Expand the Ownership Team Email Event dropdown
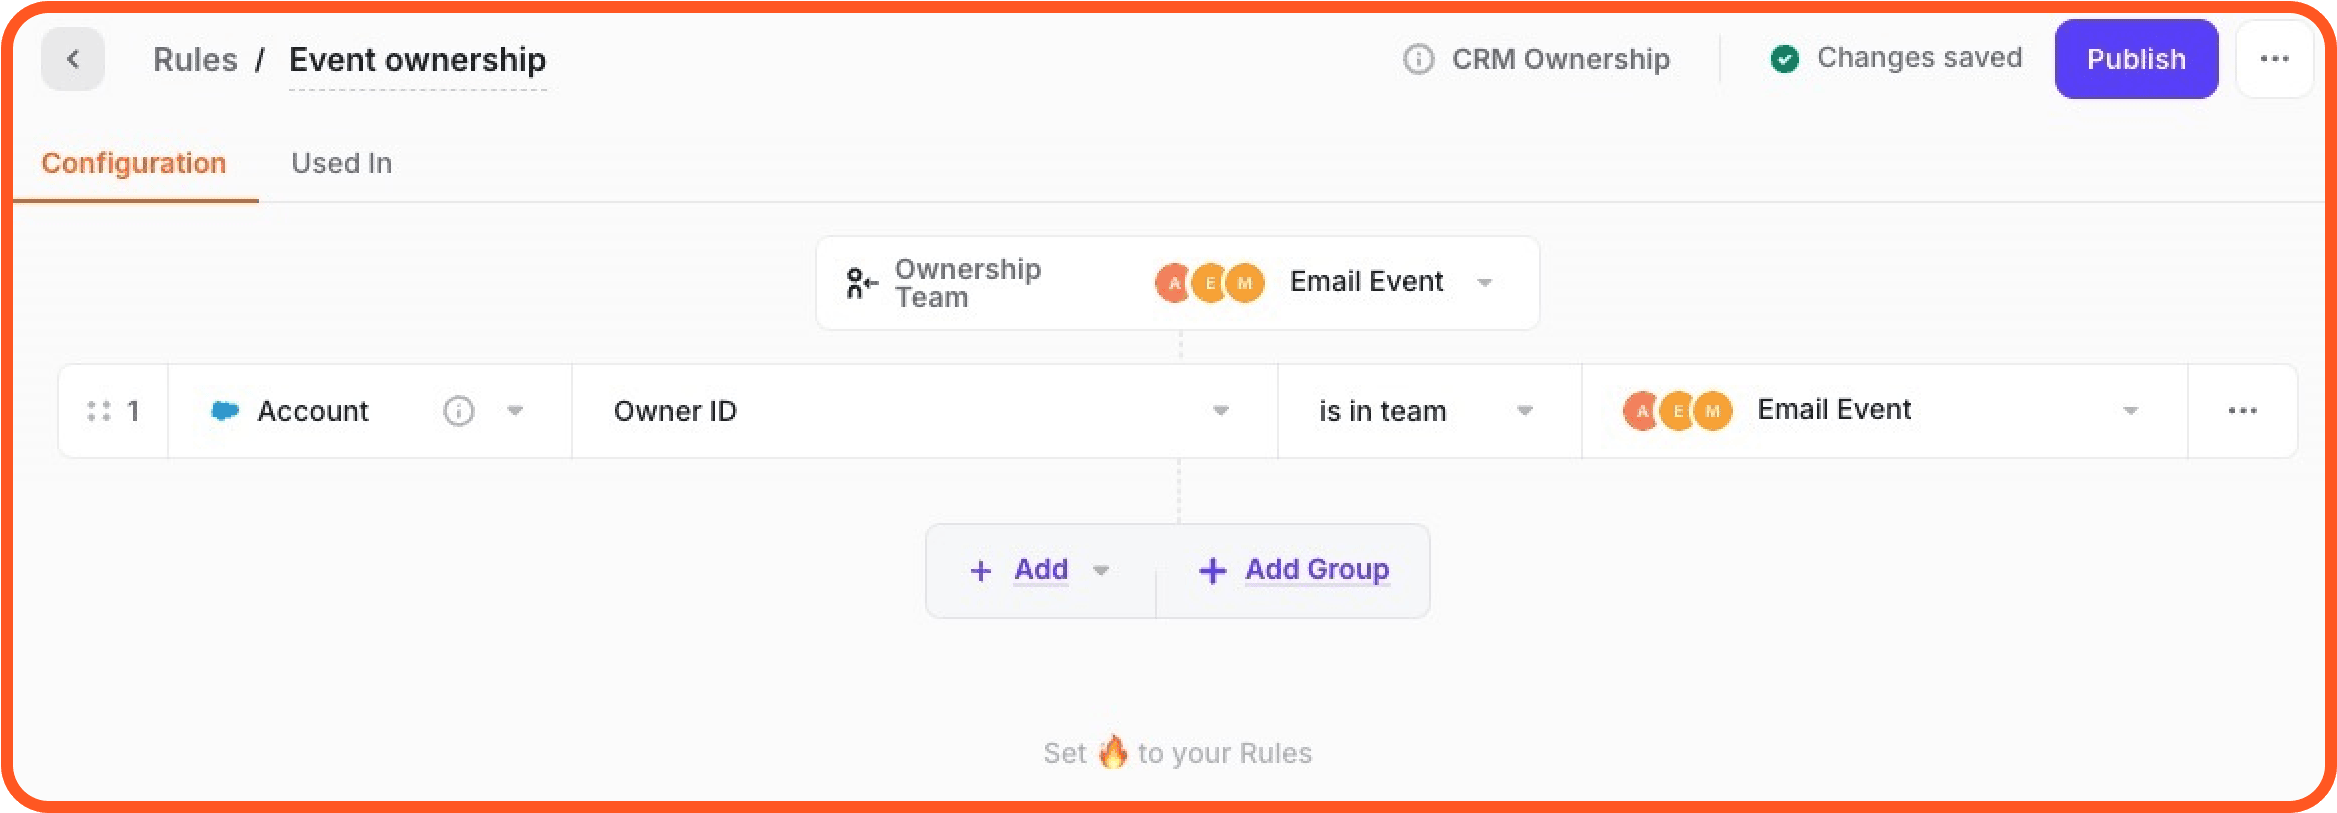2337x813 pixels. tap(1484, 283)
